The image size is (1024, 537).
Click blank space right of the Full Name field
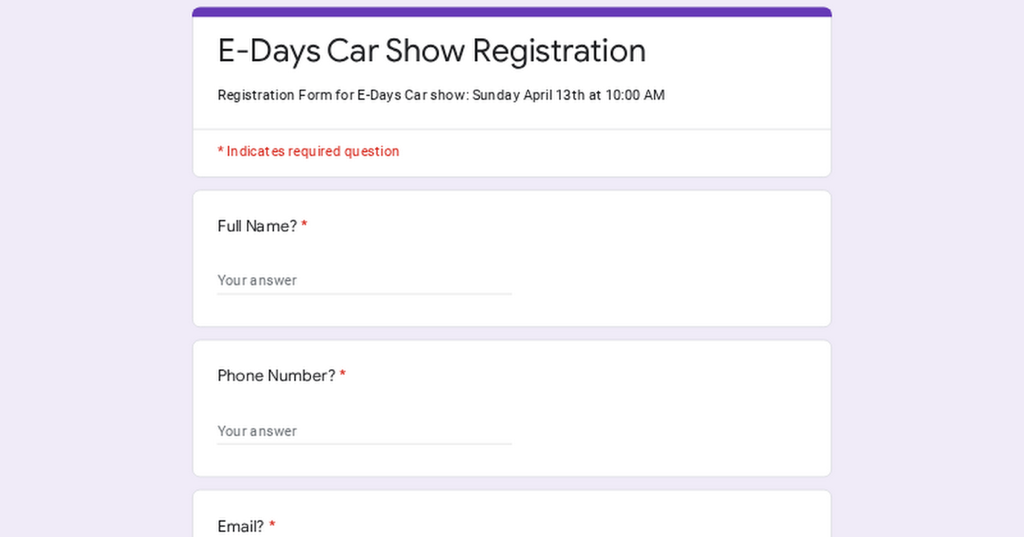coord(670,280)
